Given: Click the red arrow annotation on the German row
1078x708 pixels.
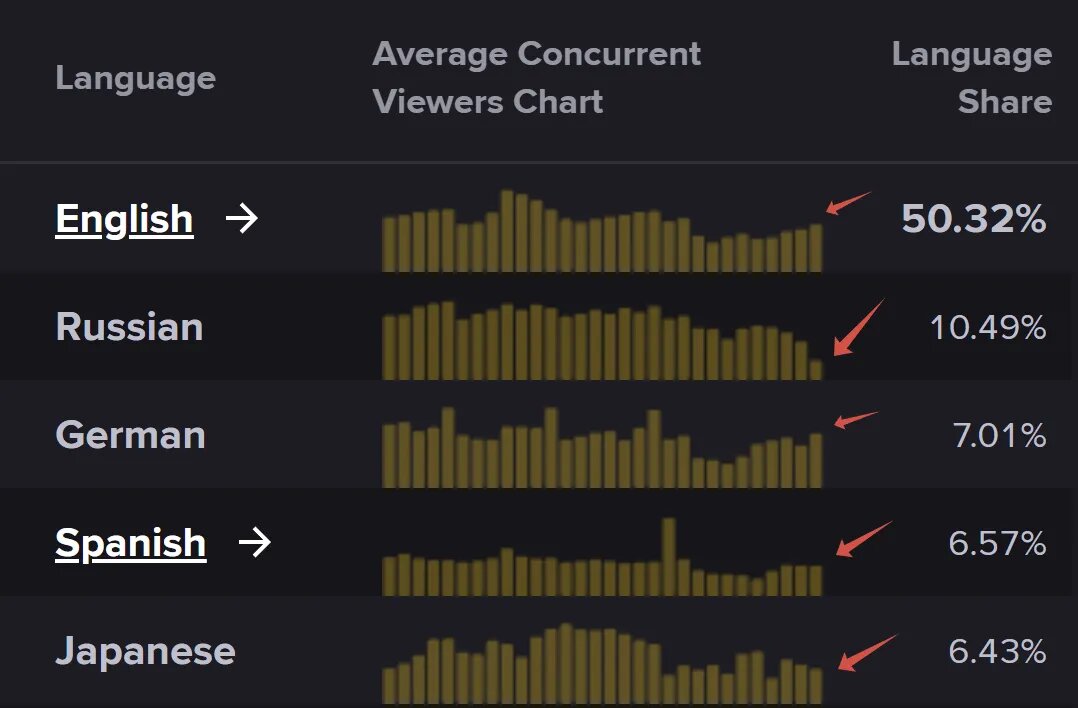Looking at the screenshot, I should click(x=855, y=420).
